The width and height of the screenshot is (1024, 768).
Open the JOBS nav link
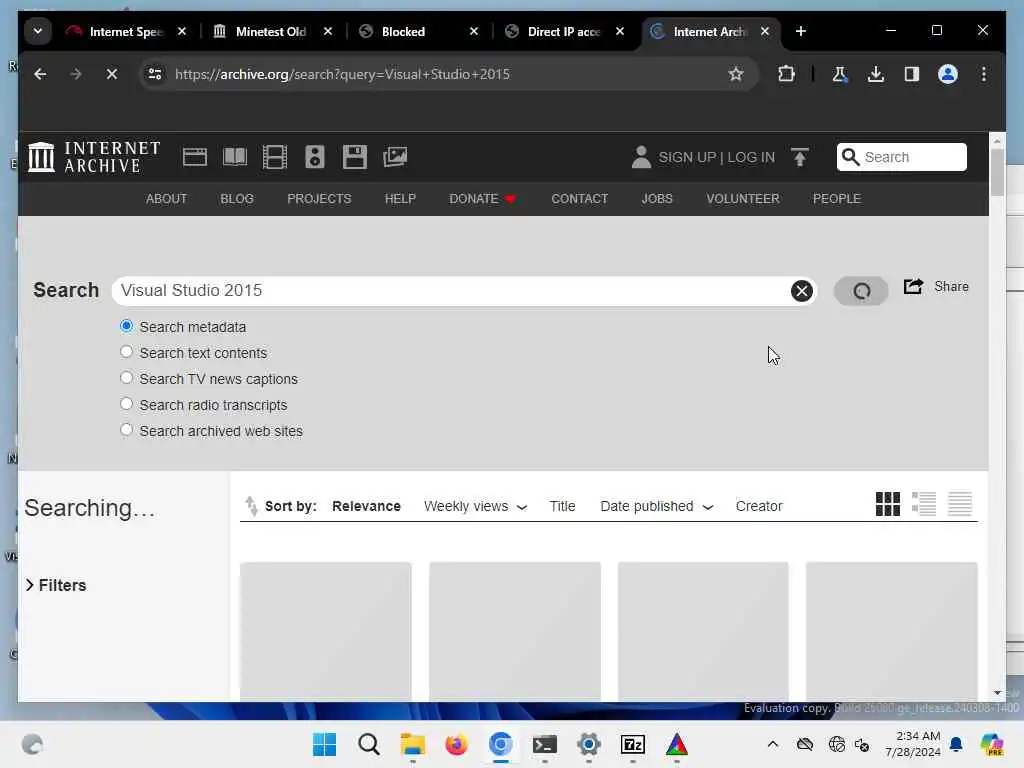656,199
